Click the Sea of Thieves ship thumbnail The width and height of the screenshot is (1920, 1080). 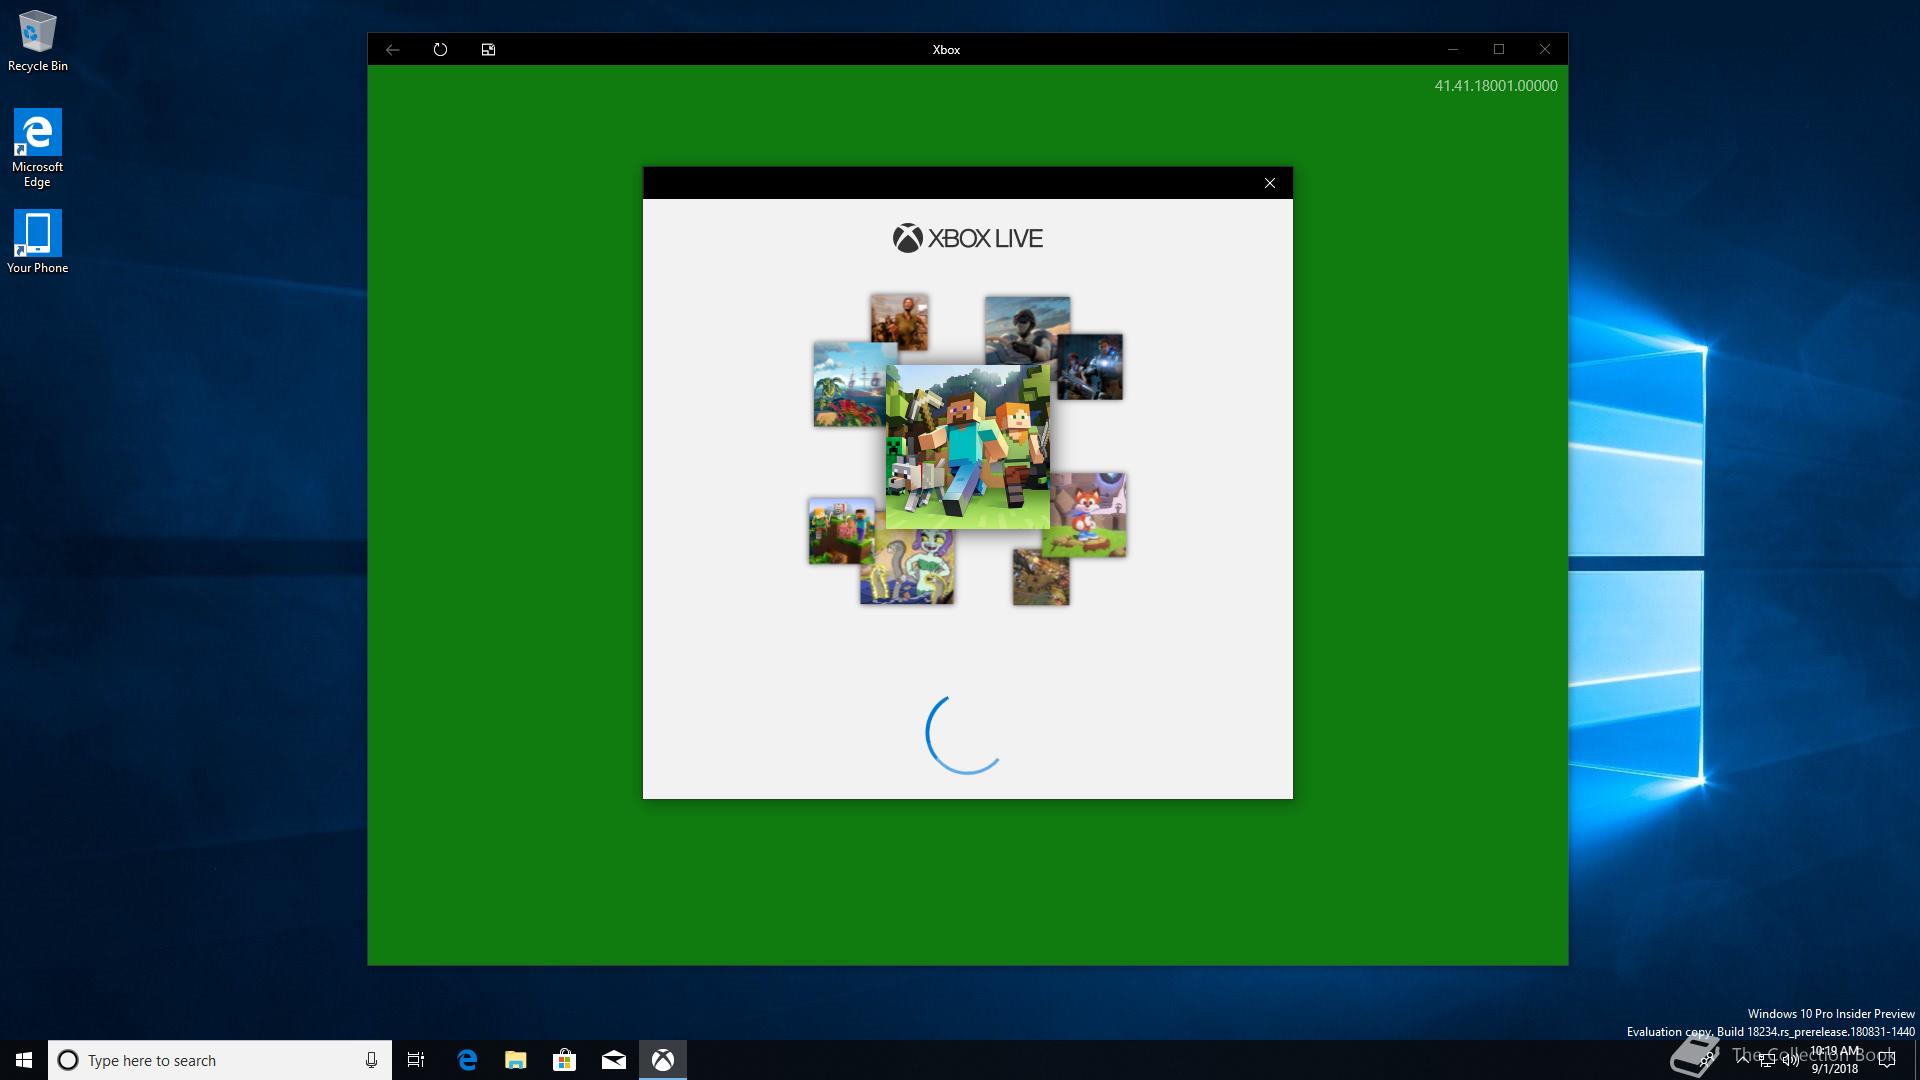click(x=850, y=385)
